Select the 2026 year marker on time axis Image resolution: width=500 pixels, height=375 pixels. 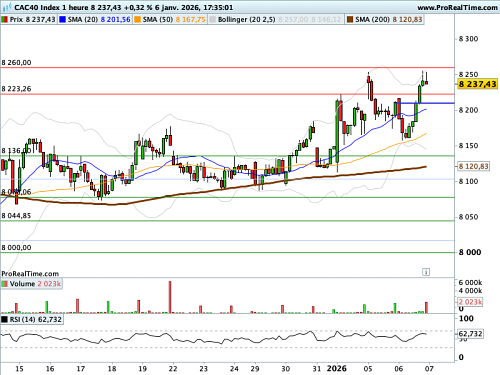click(x=337, y=368)
